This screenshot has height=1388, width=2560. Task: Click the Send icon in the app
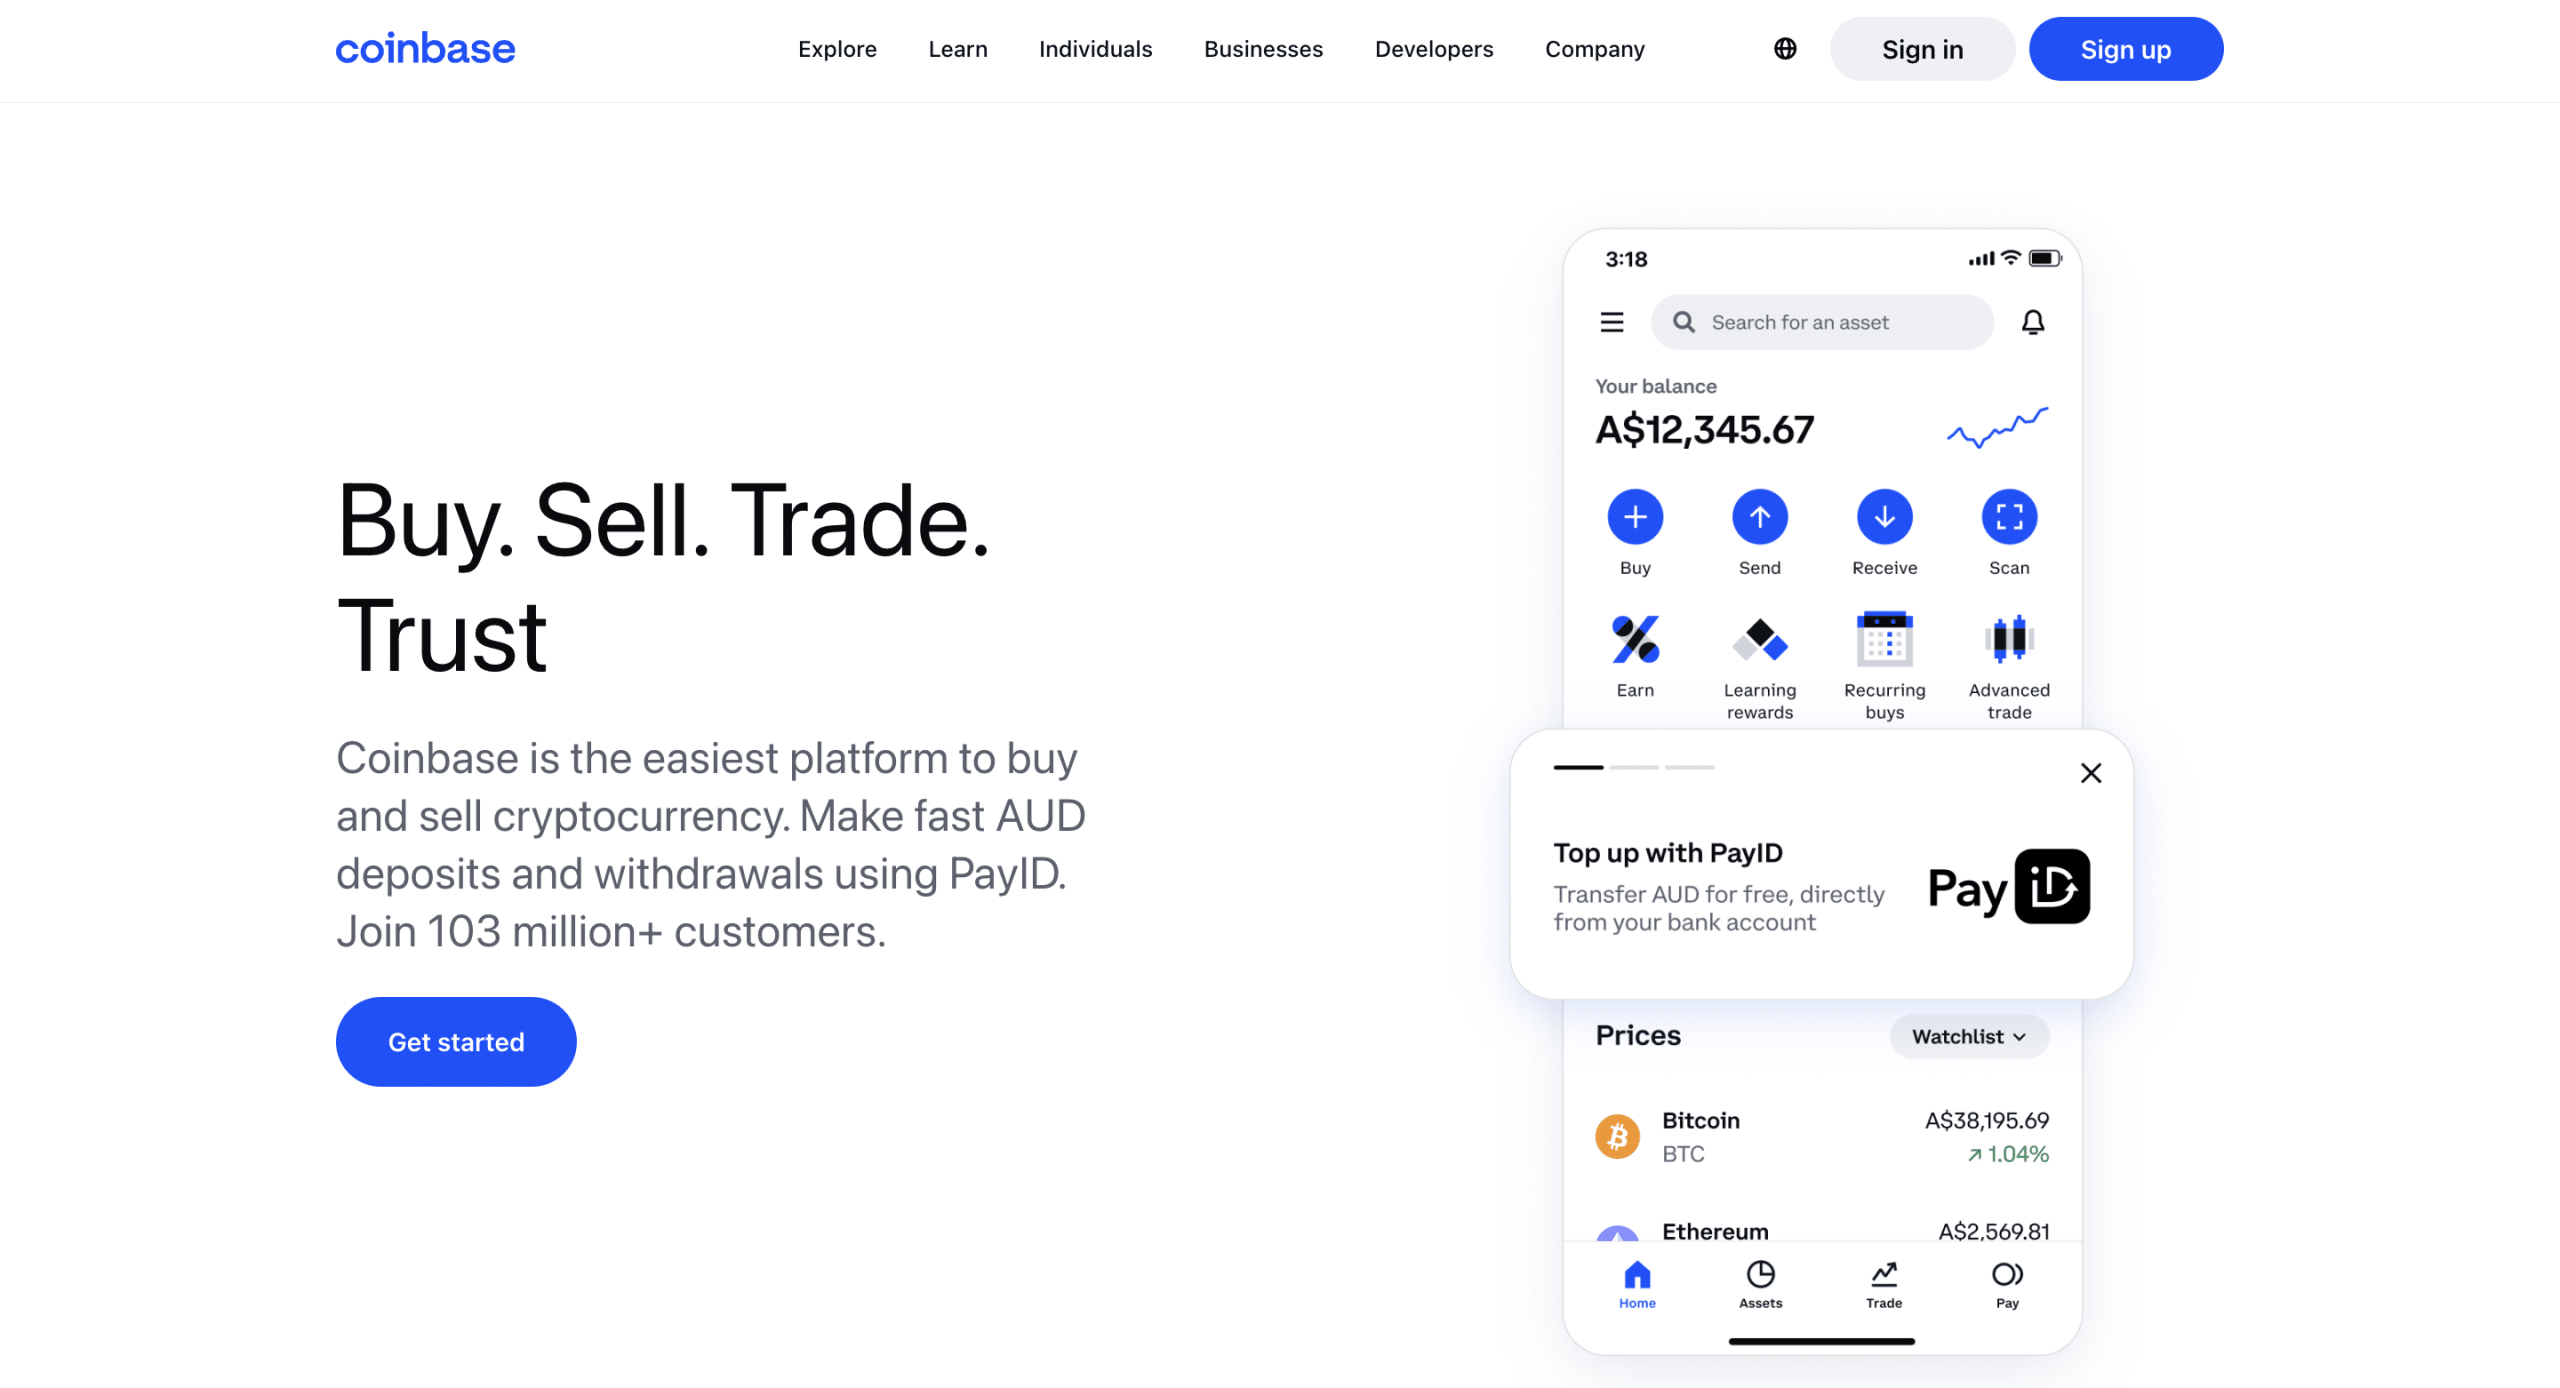[x=1757, y=516]
